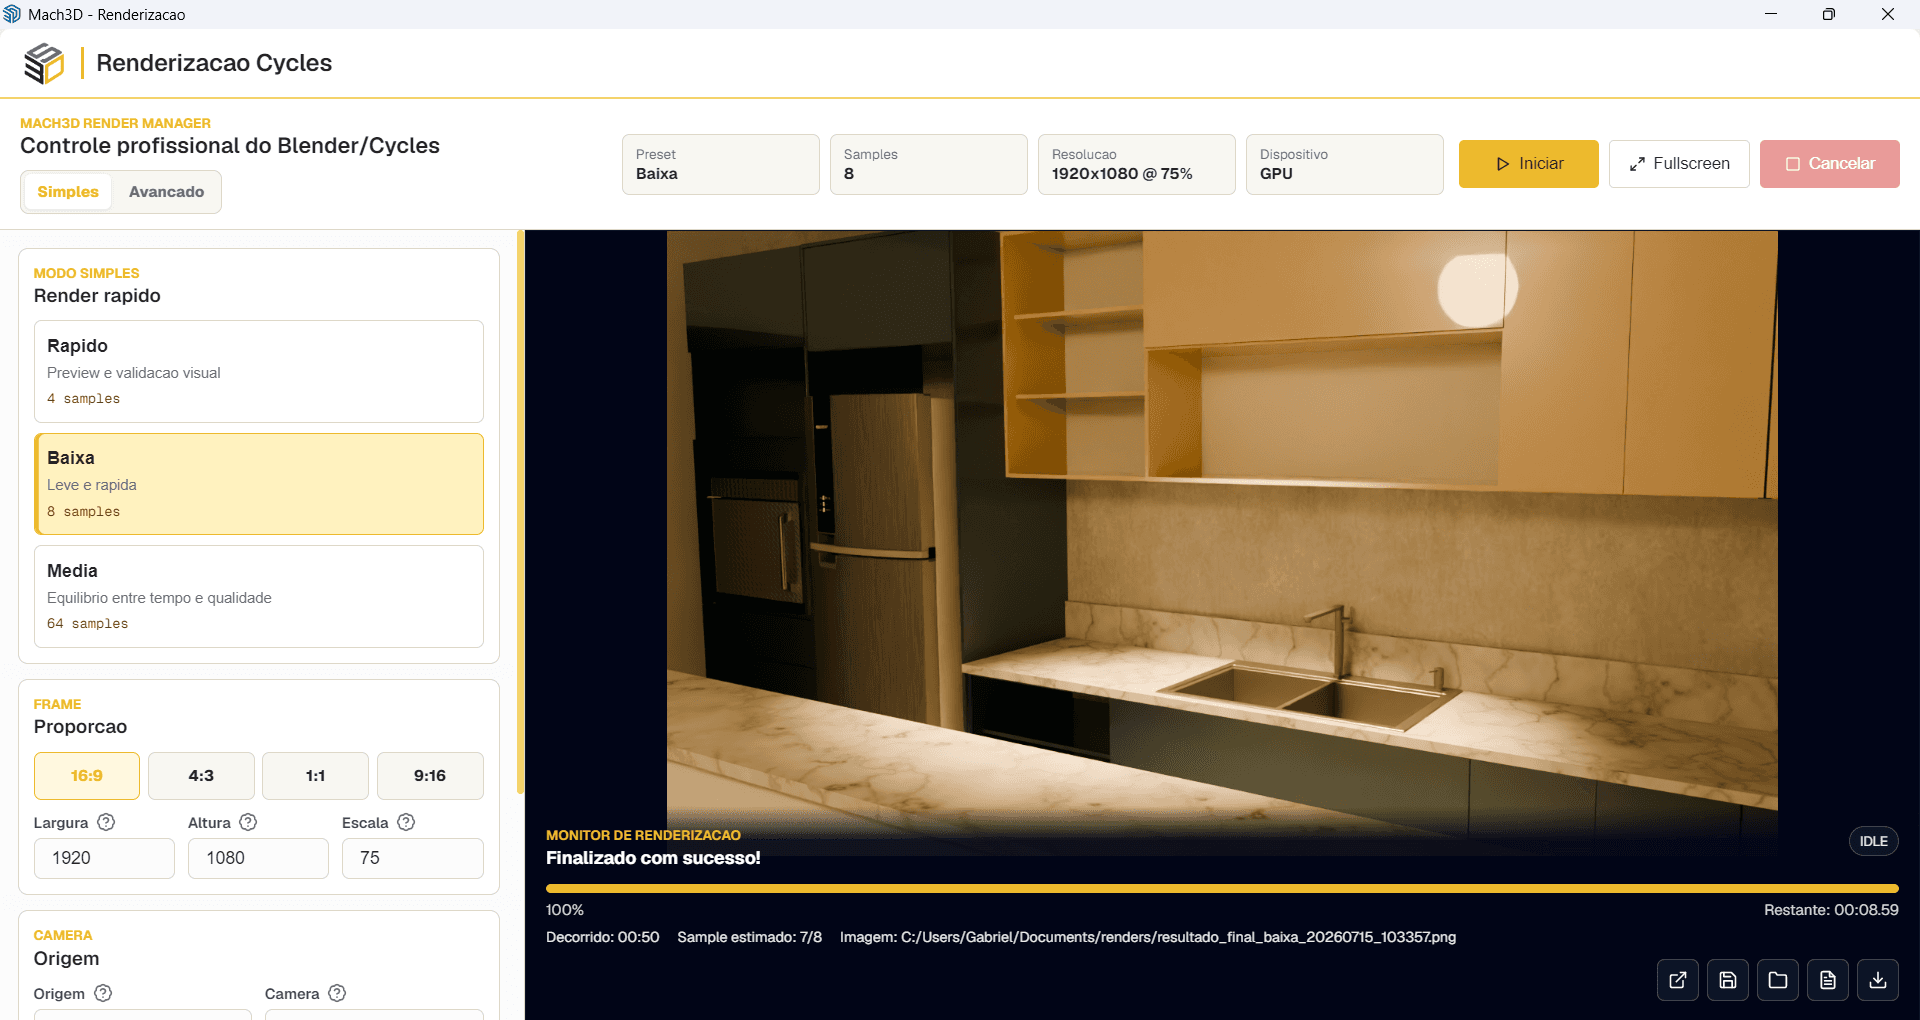
Task: Cancel the render with Cancelar
Action: 1830,164
